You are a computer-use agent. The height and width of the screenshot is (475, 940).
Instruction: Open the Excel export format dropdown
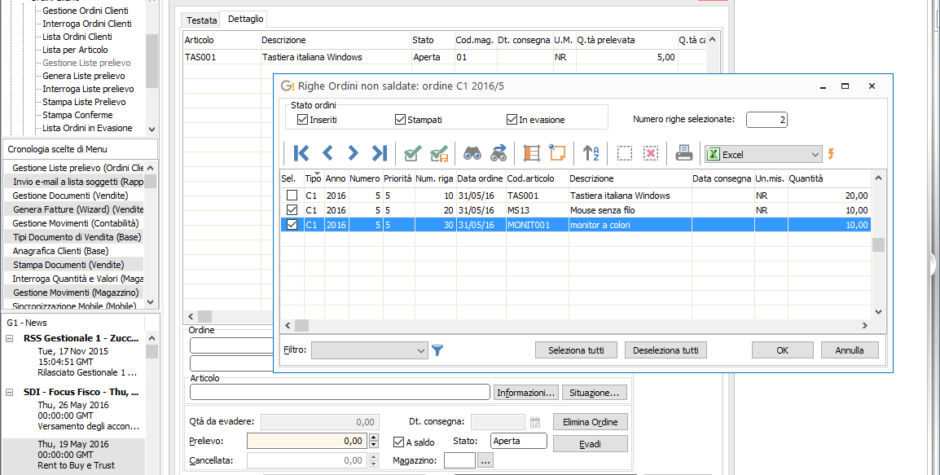(x=815, y=154)
